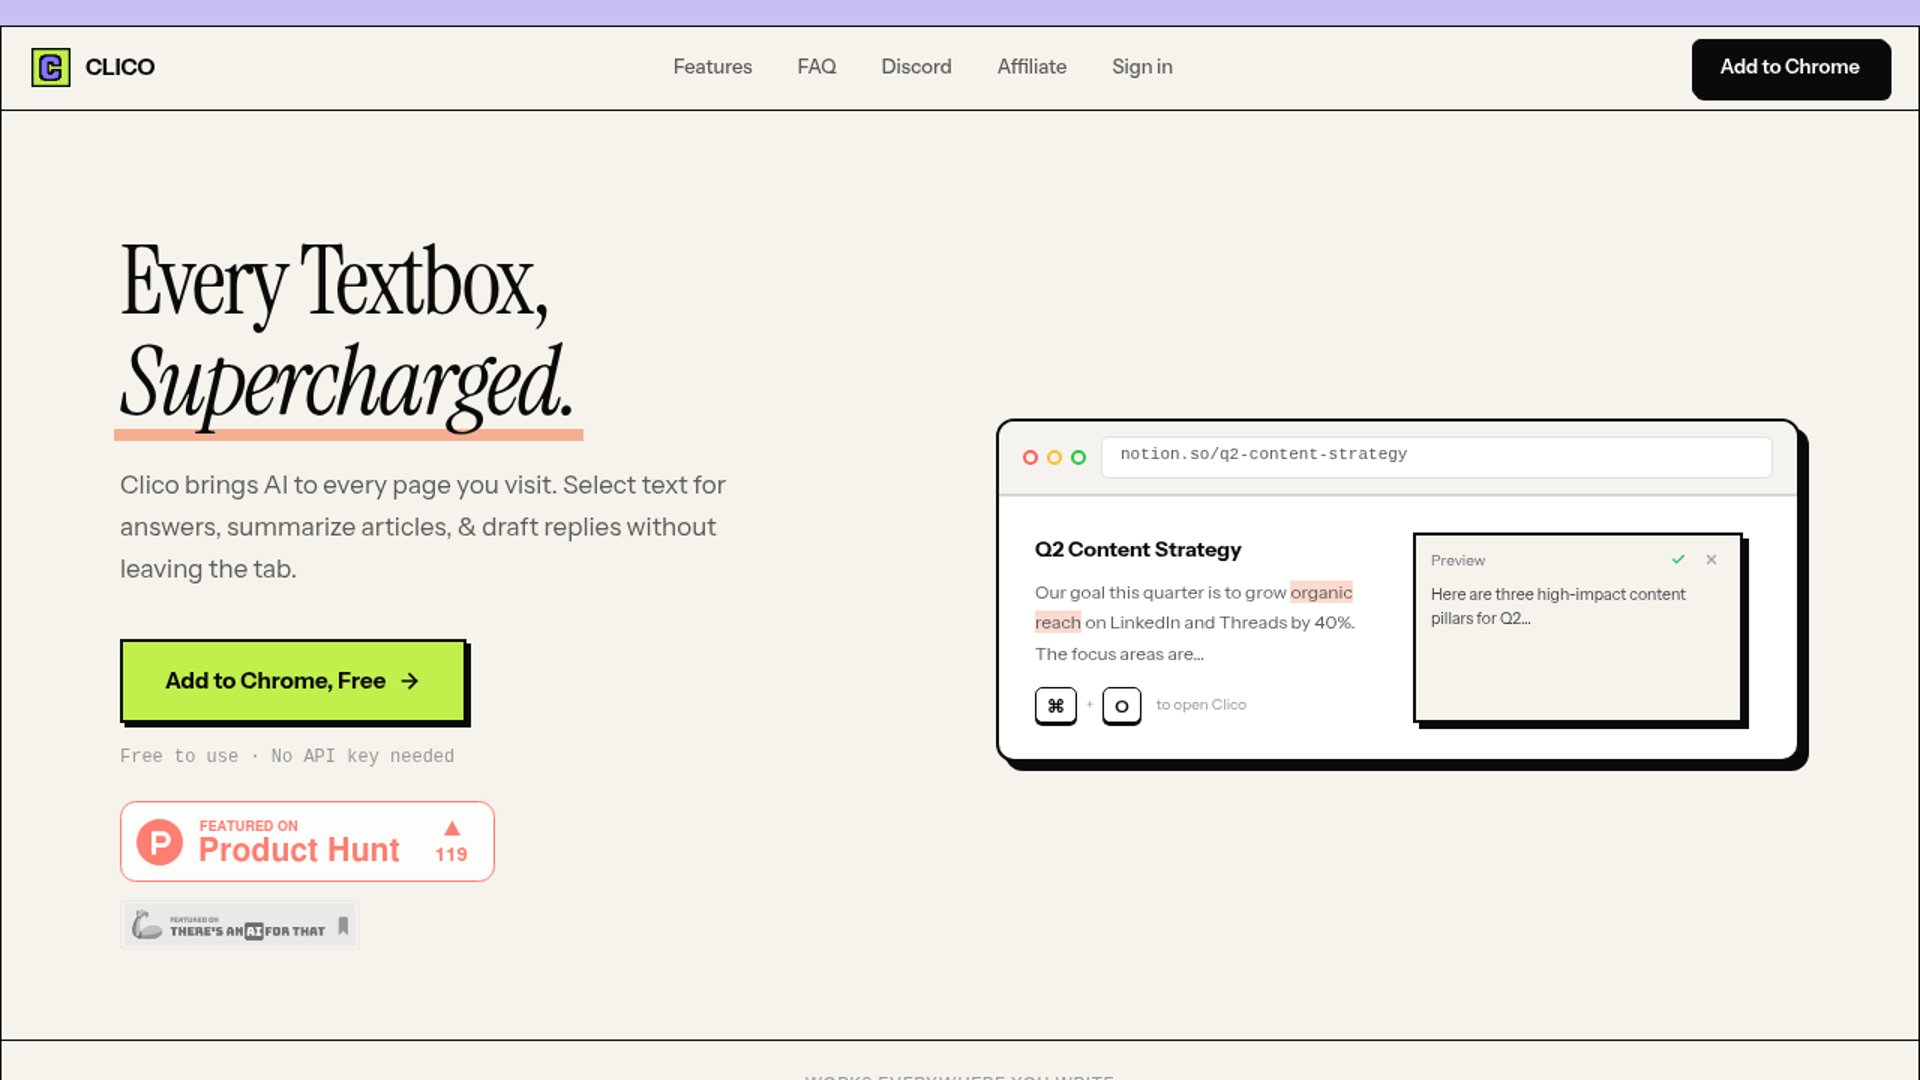This screenshot has height=1080, width=1920.
Task: Dismiss the Preview panel with X icon
Action: click(x=1711, y=560)
